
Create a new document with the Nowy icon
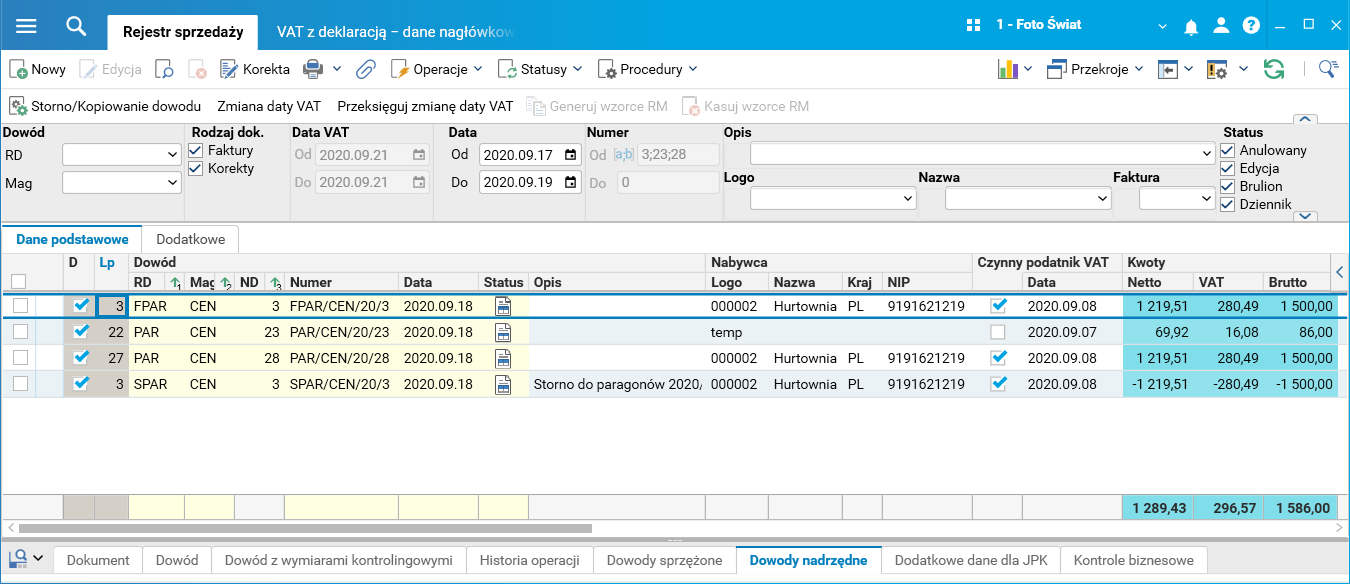point(18,70)
